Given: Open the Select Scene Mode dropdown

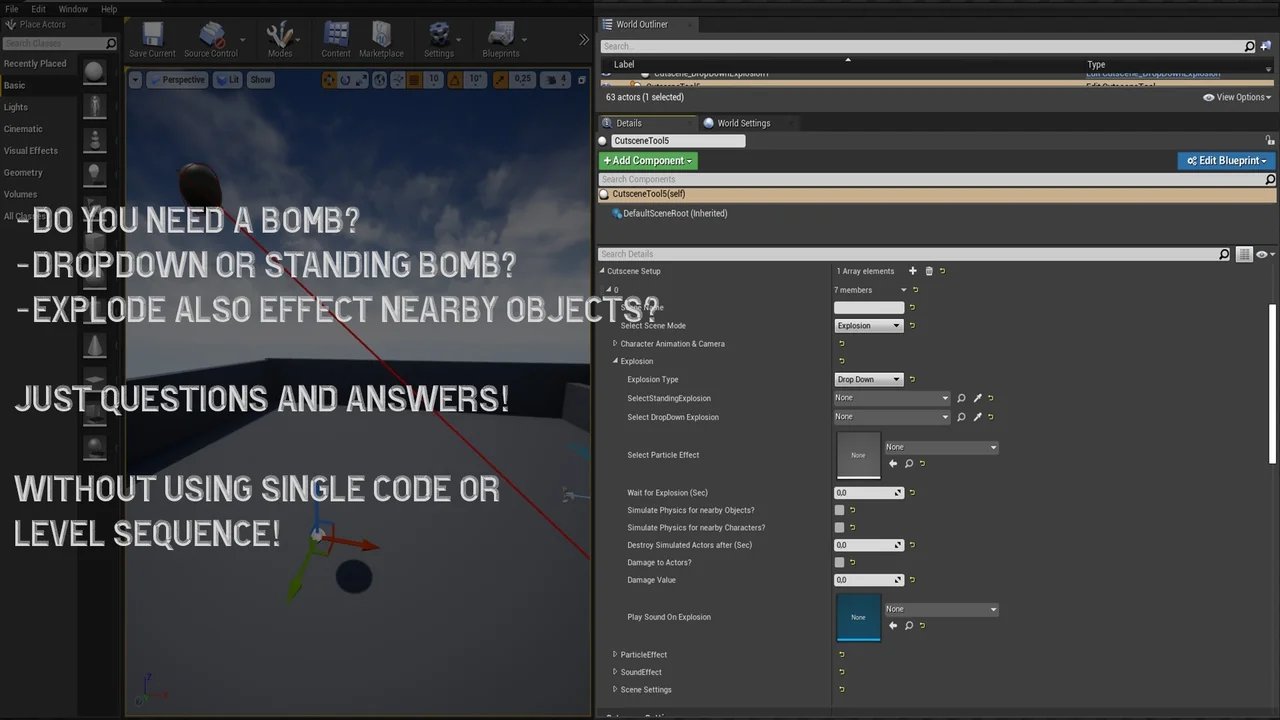Looking at the screenshot, I should coord(868,326).
